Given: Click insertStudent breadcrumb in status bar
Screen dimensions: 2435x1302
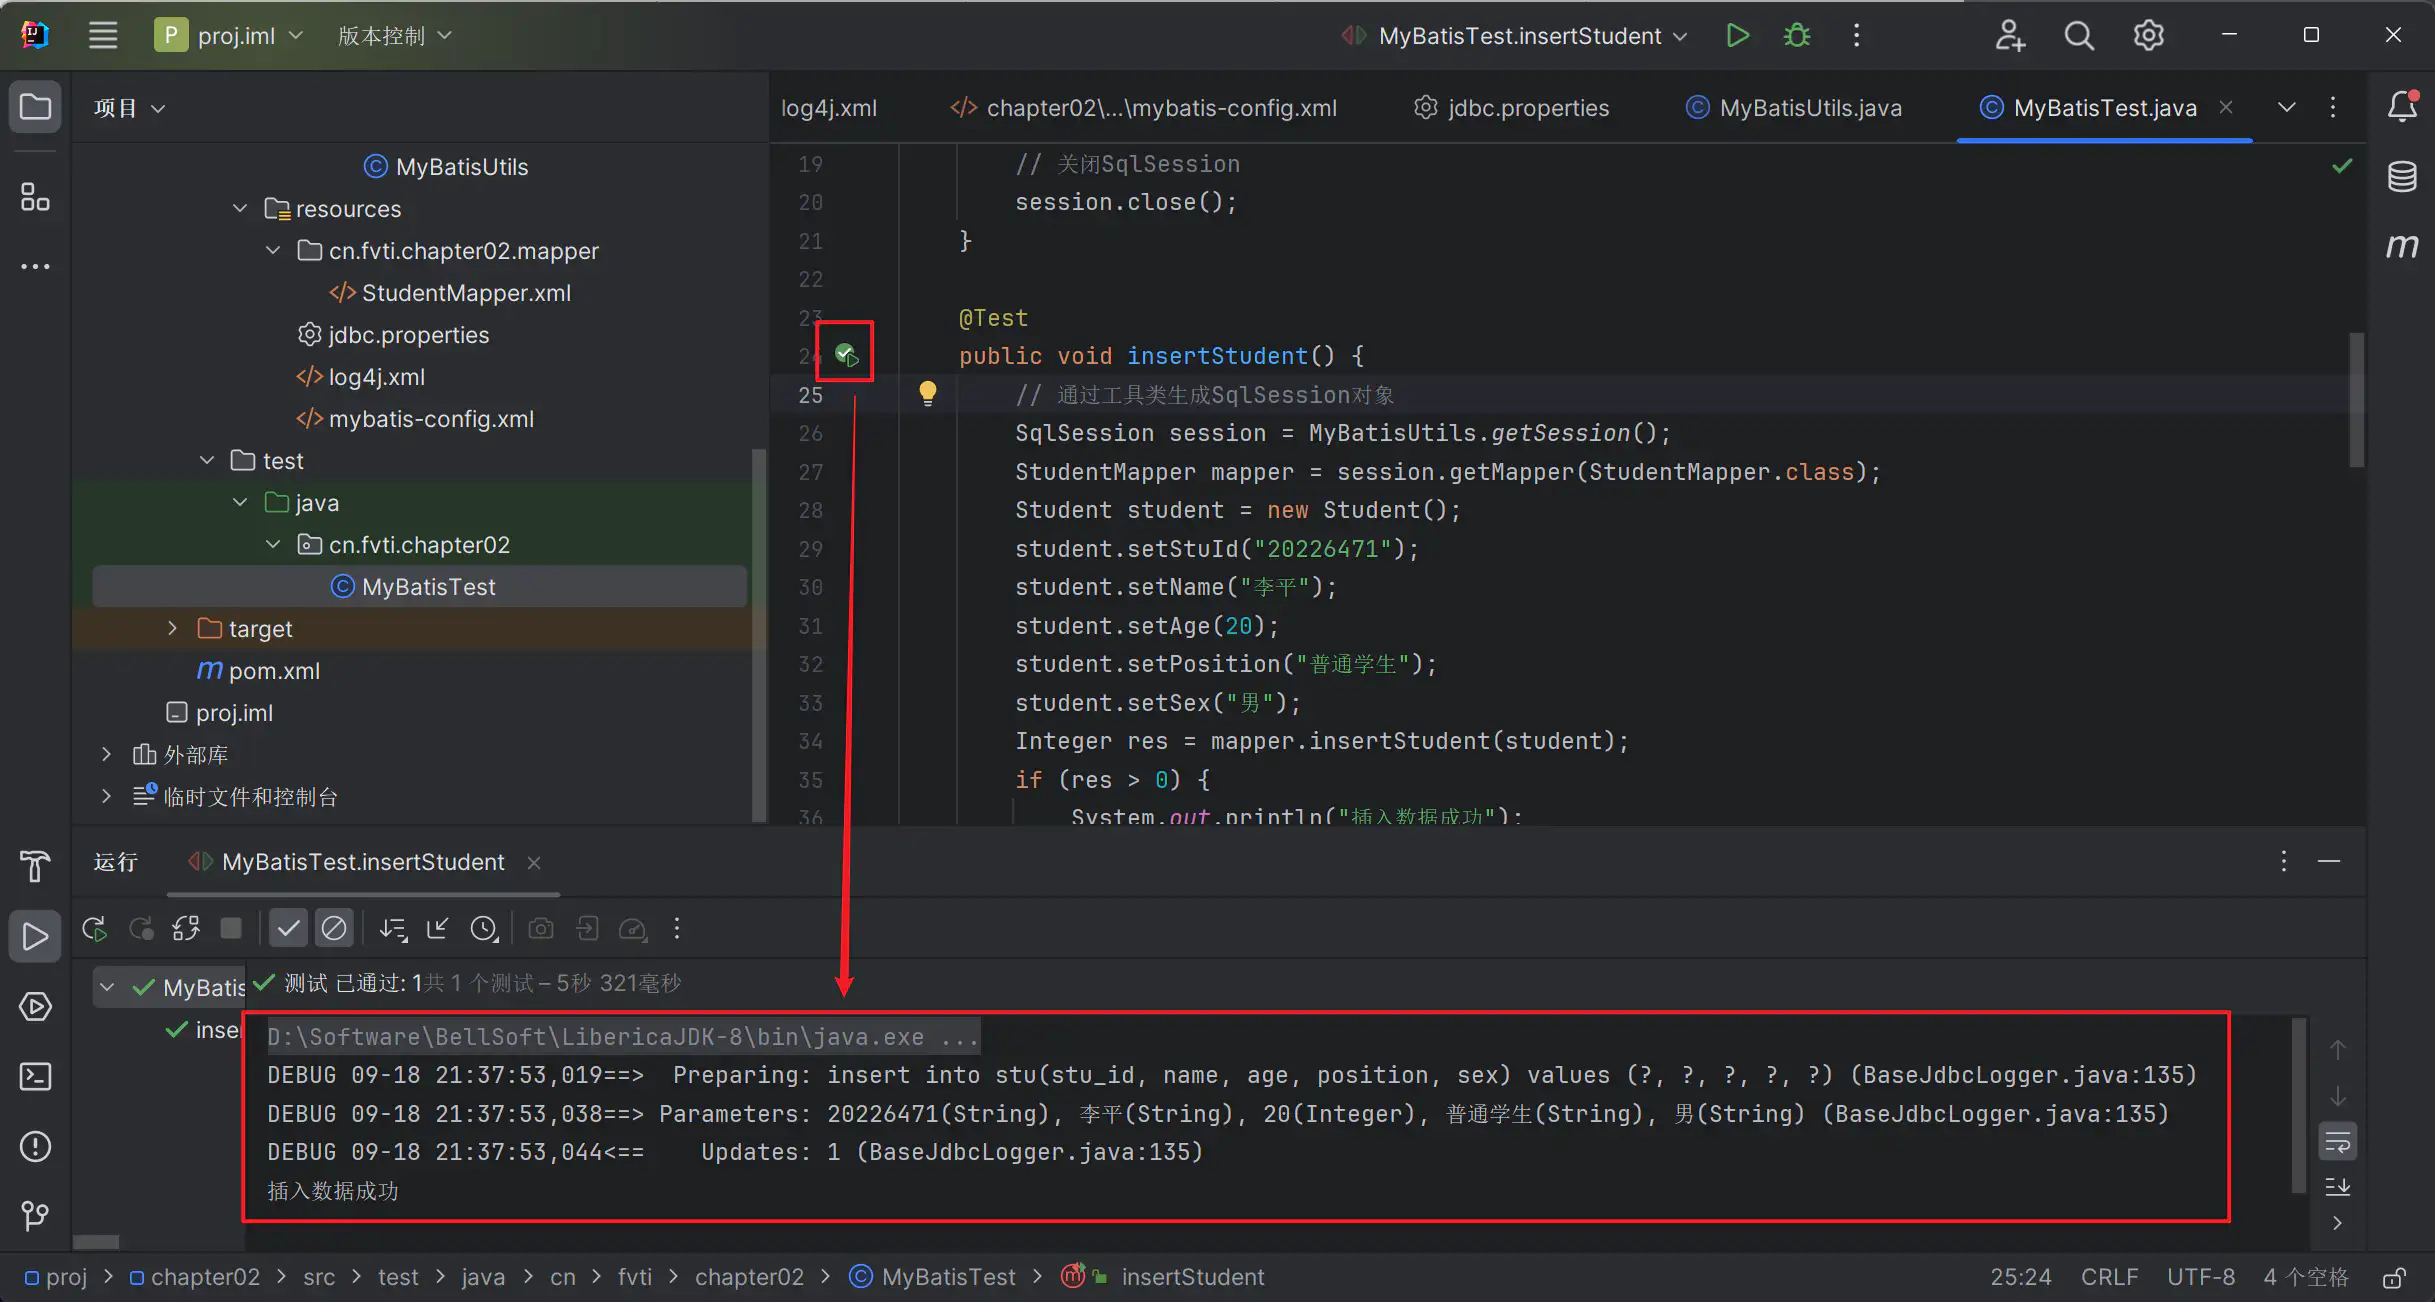Looking at the screenshot, I should [x=1192, y=1278].
